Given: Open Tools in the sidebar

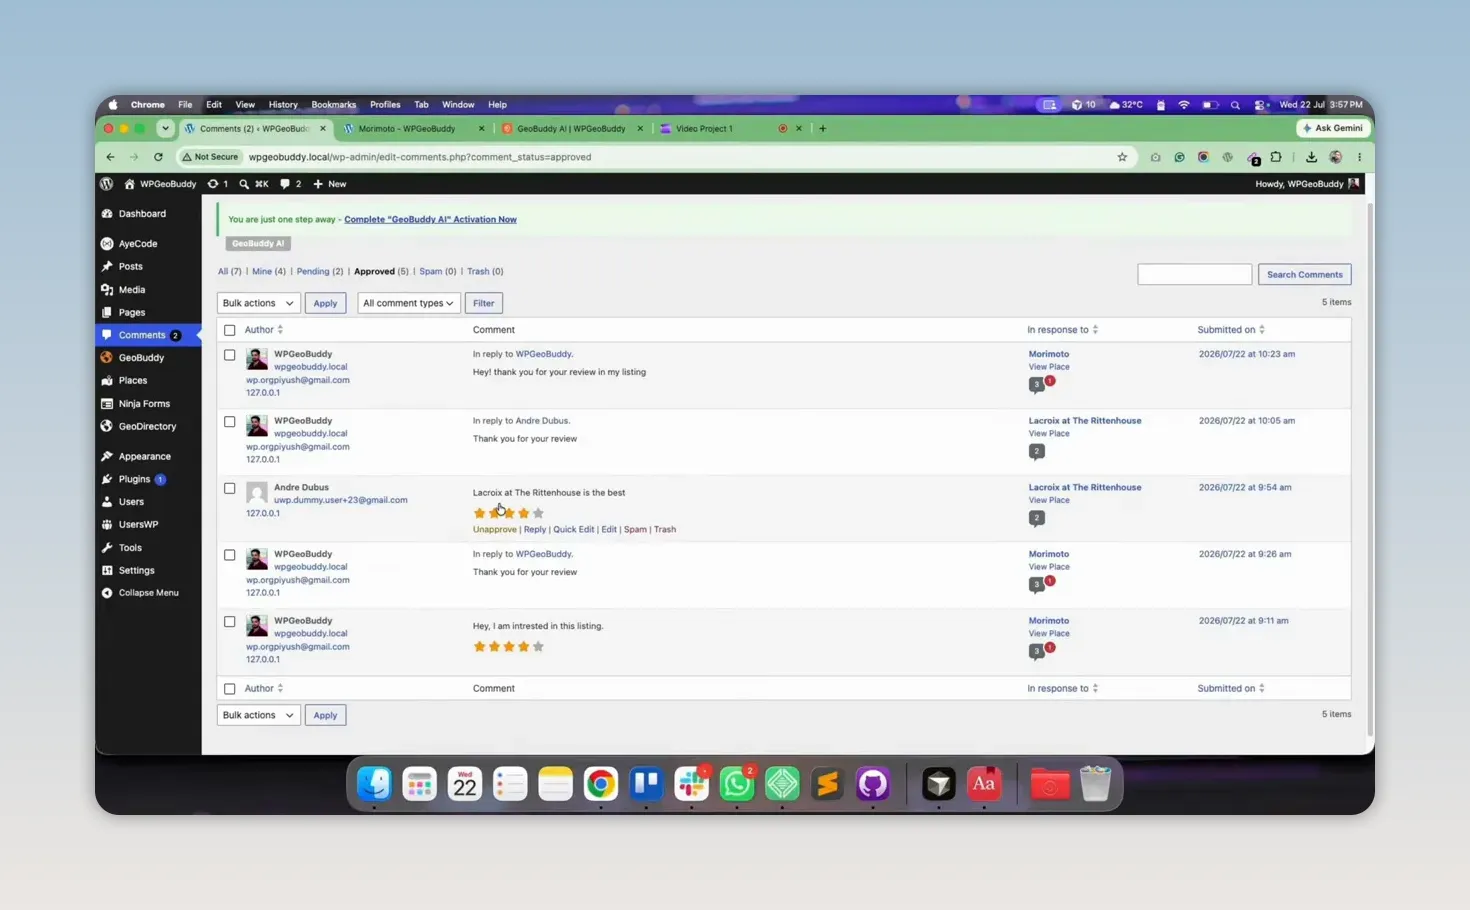Looking at the screenshot, I should click(x=130, y=548).
